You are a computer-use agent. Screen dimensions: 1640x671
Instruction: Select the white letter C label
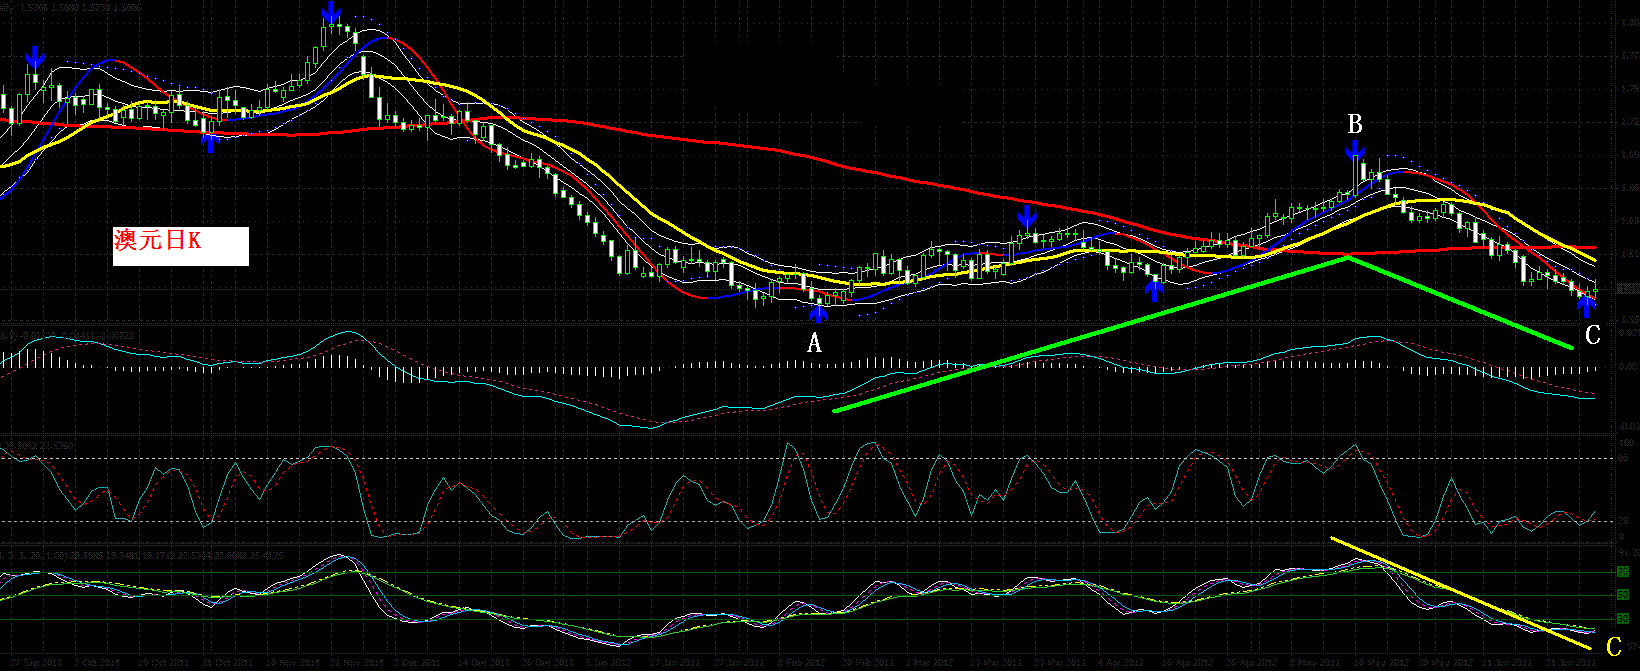coord(1593,335)
